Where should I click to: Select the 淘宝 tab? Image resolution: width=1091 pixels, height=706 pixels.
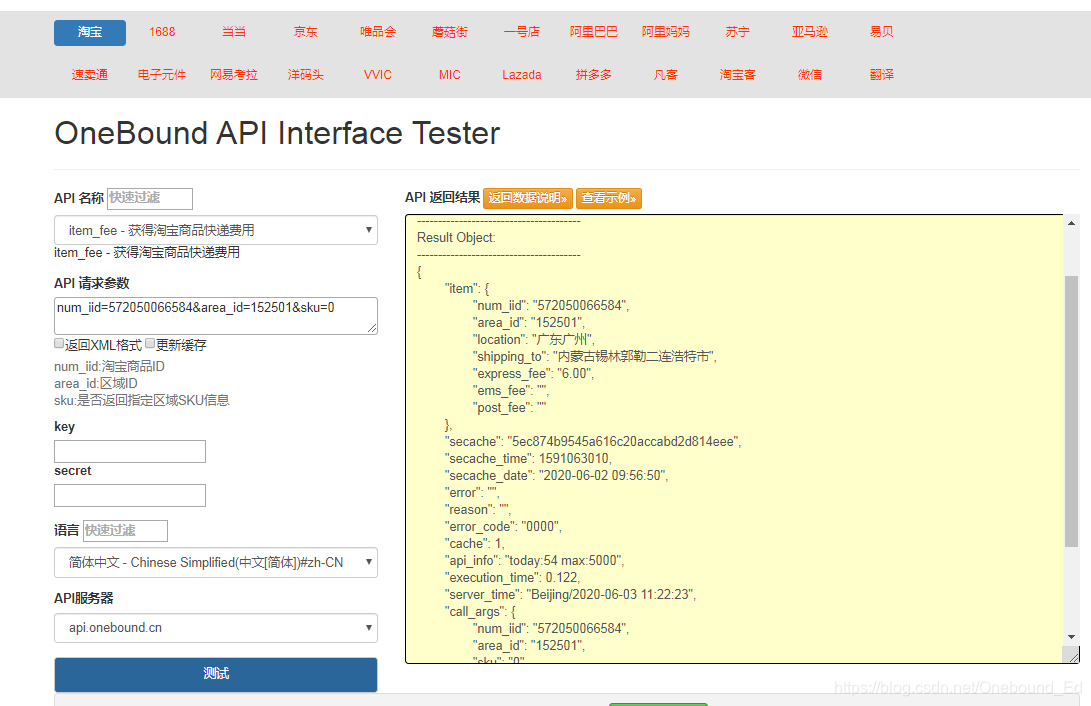click(90, 33)
